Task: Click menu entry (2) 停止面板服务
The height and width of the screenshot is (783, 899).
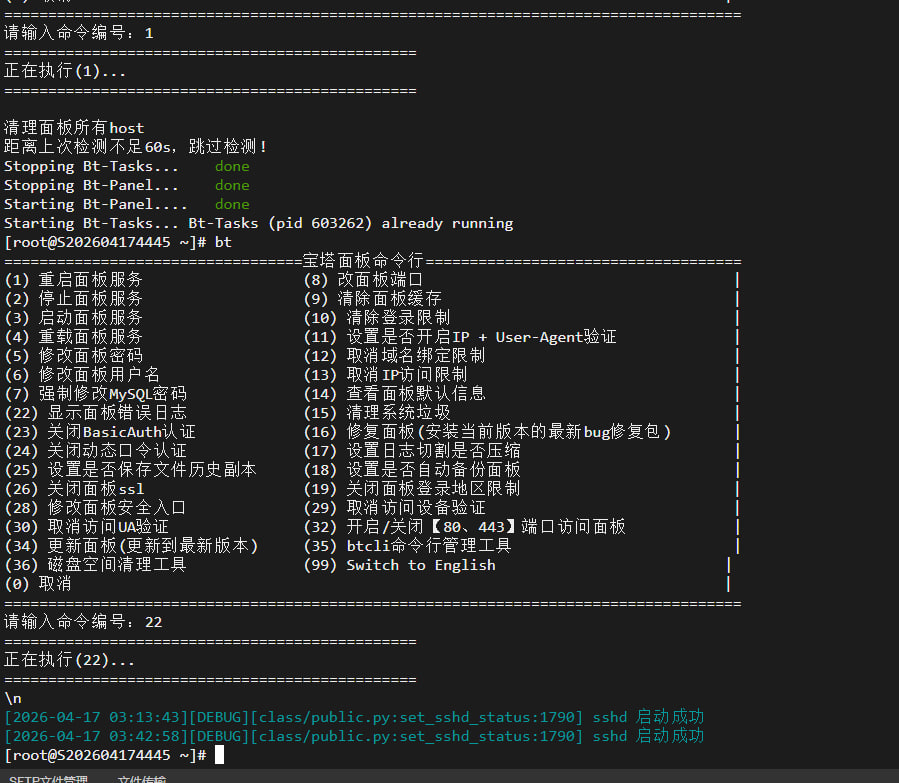Action: [73, 299]
